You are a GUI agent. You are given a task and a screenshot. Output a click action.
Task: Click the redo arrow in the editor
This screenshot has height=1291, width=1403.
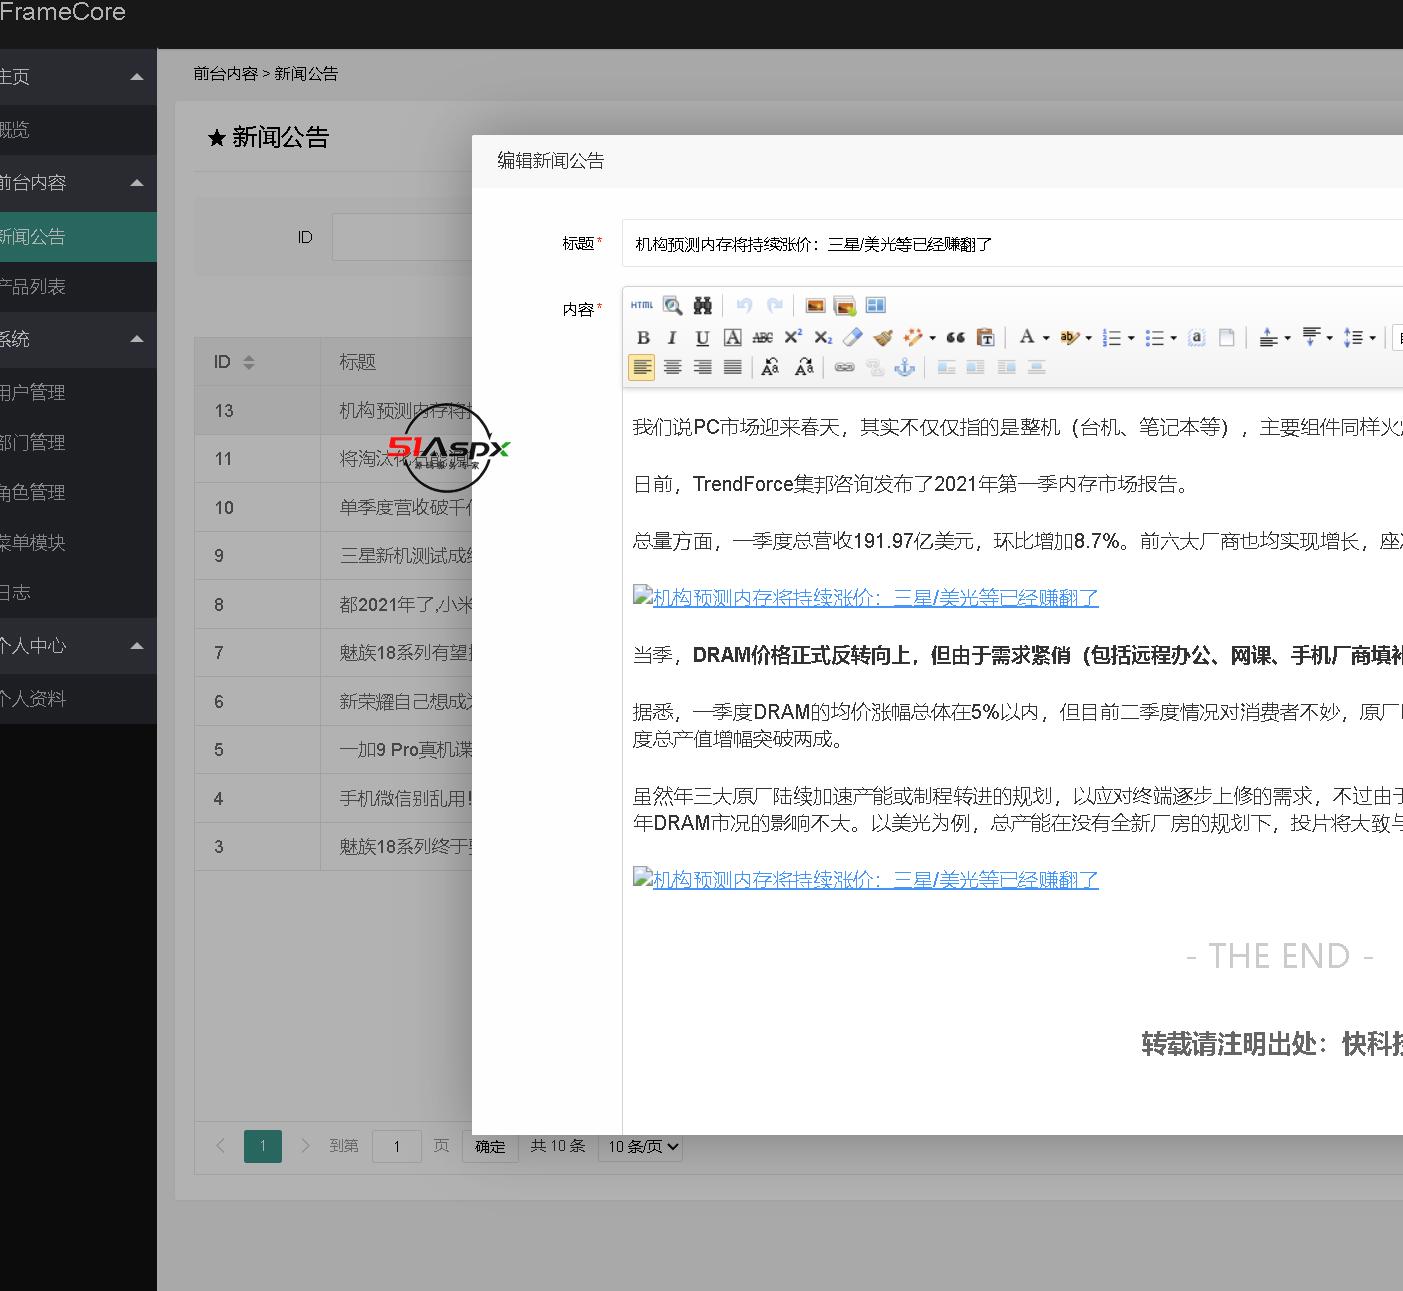[x=774, y=305]
